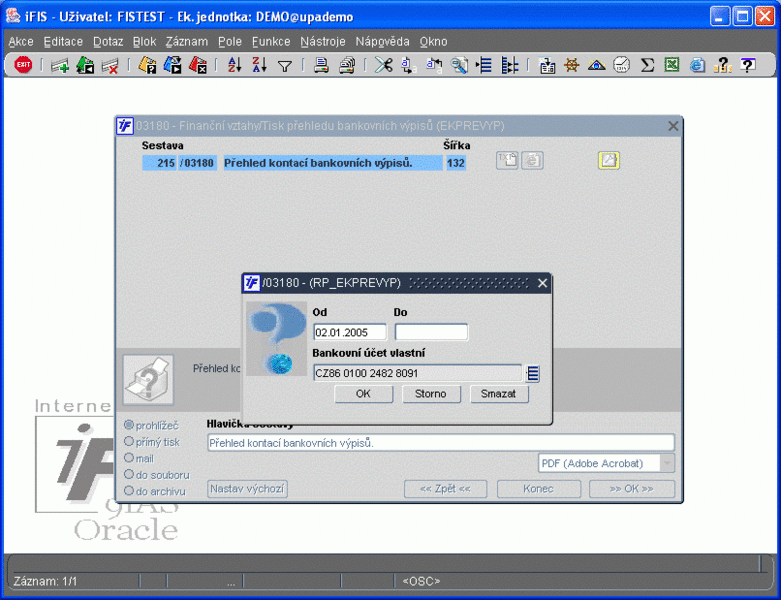
Task: Click the cancel query icon with red folder
Action: pos(198,65)
